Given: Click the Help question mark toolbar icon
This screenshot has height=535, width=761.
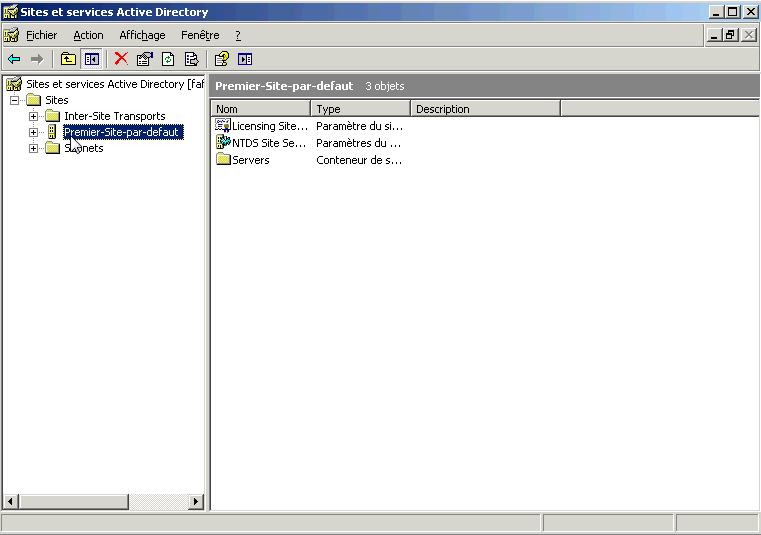Looking at the screenshot, I should coord(222,59).
